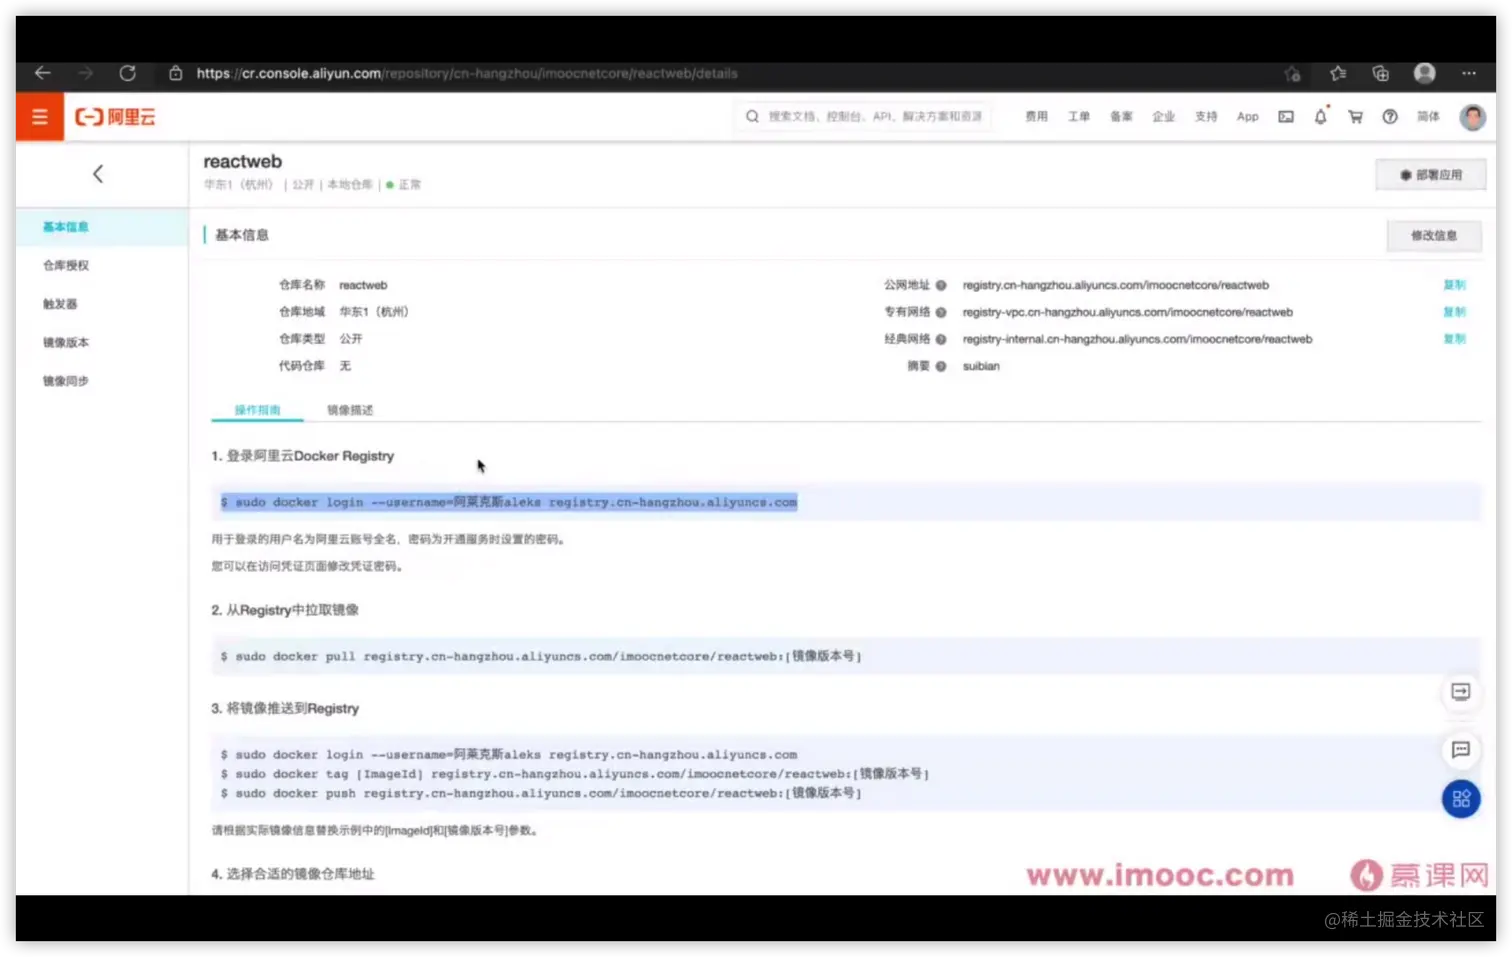Viewport: 1512px width, 957px height.
Task: Select 镜像版本 in the sidebar
Action: tap(102, 343)
